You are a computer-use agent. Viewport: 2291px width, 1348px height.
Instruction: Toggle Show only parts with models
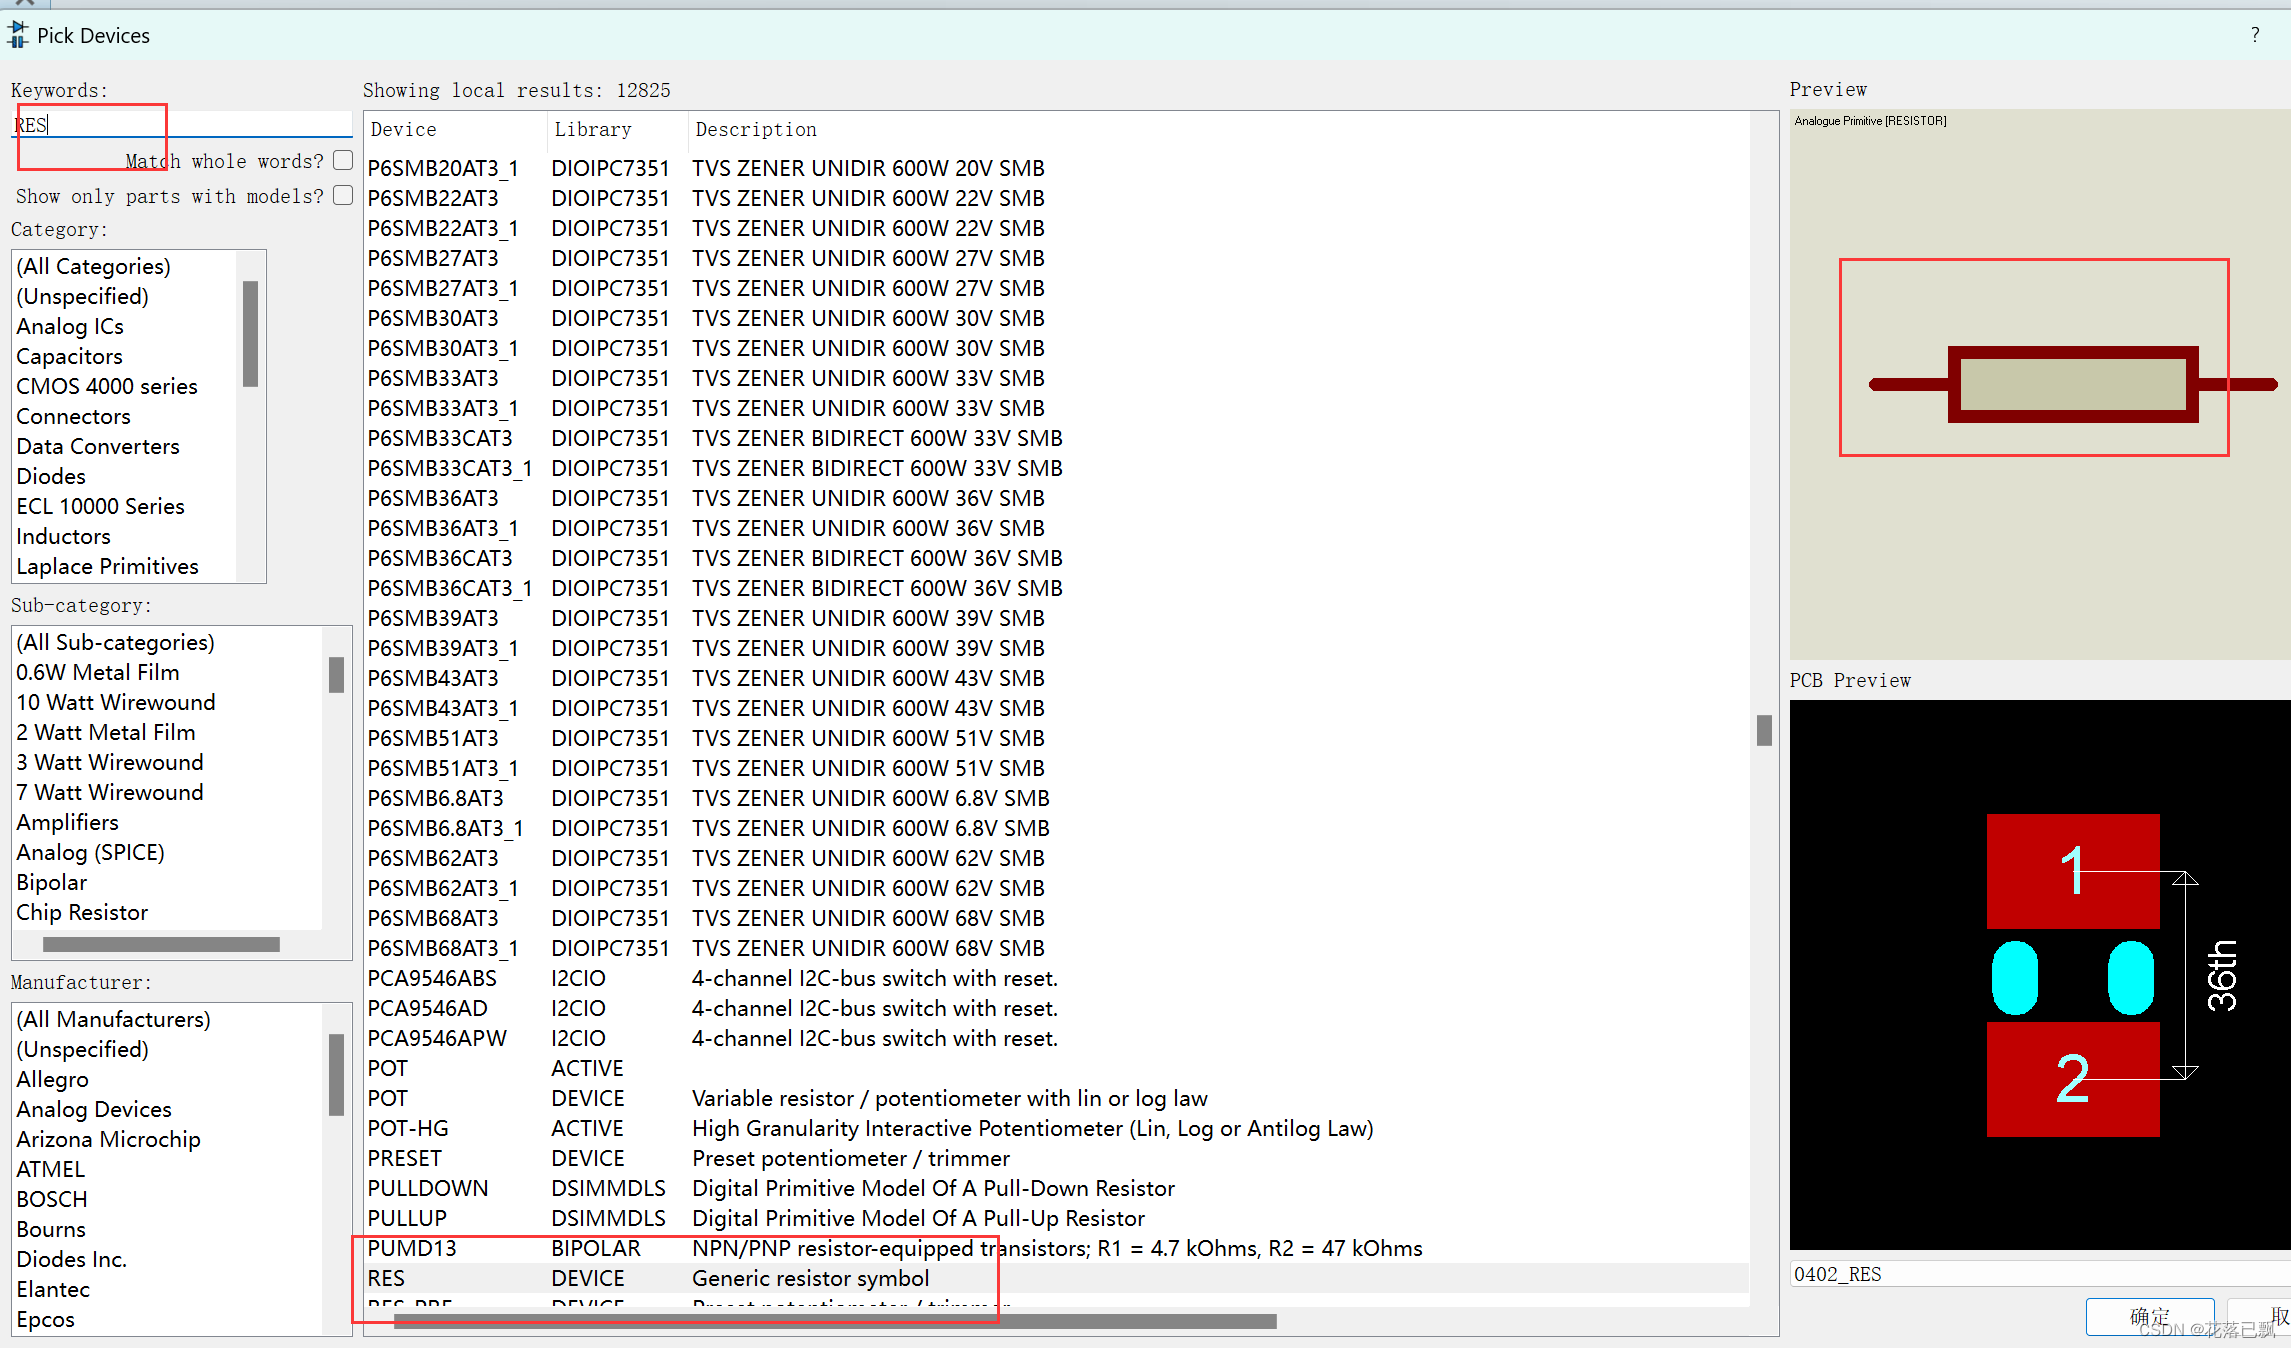click(x=343, y=195)
